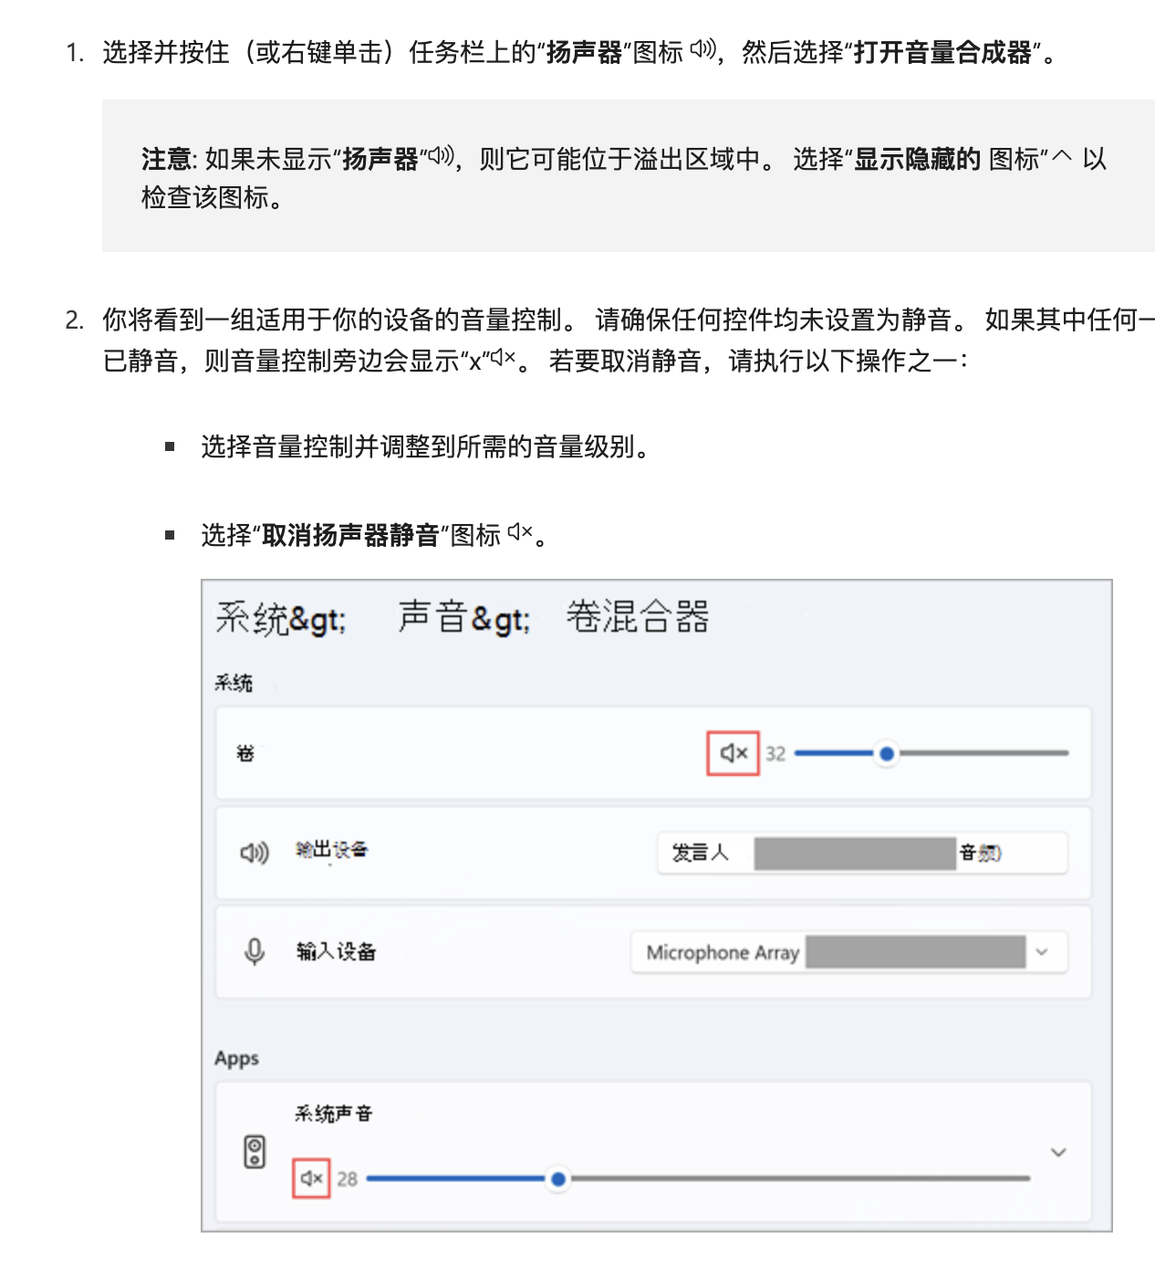The width and height of the screenshot is (1155, 1280).
Task: Click the system volume slider handle at 32
Action: (886, 753)
